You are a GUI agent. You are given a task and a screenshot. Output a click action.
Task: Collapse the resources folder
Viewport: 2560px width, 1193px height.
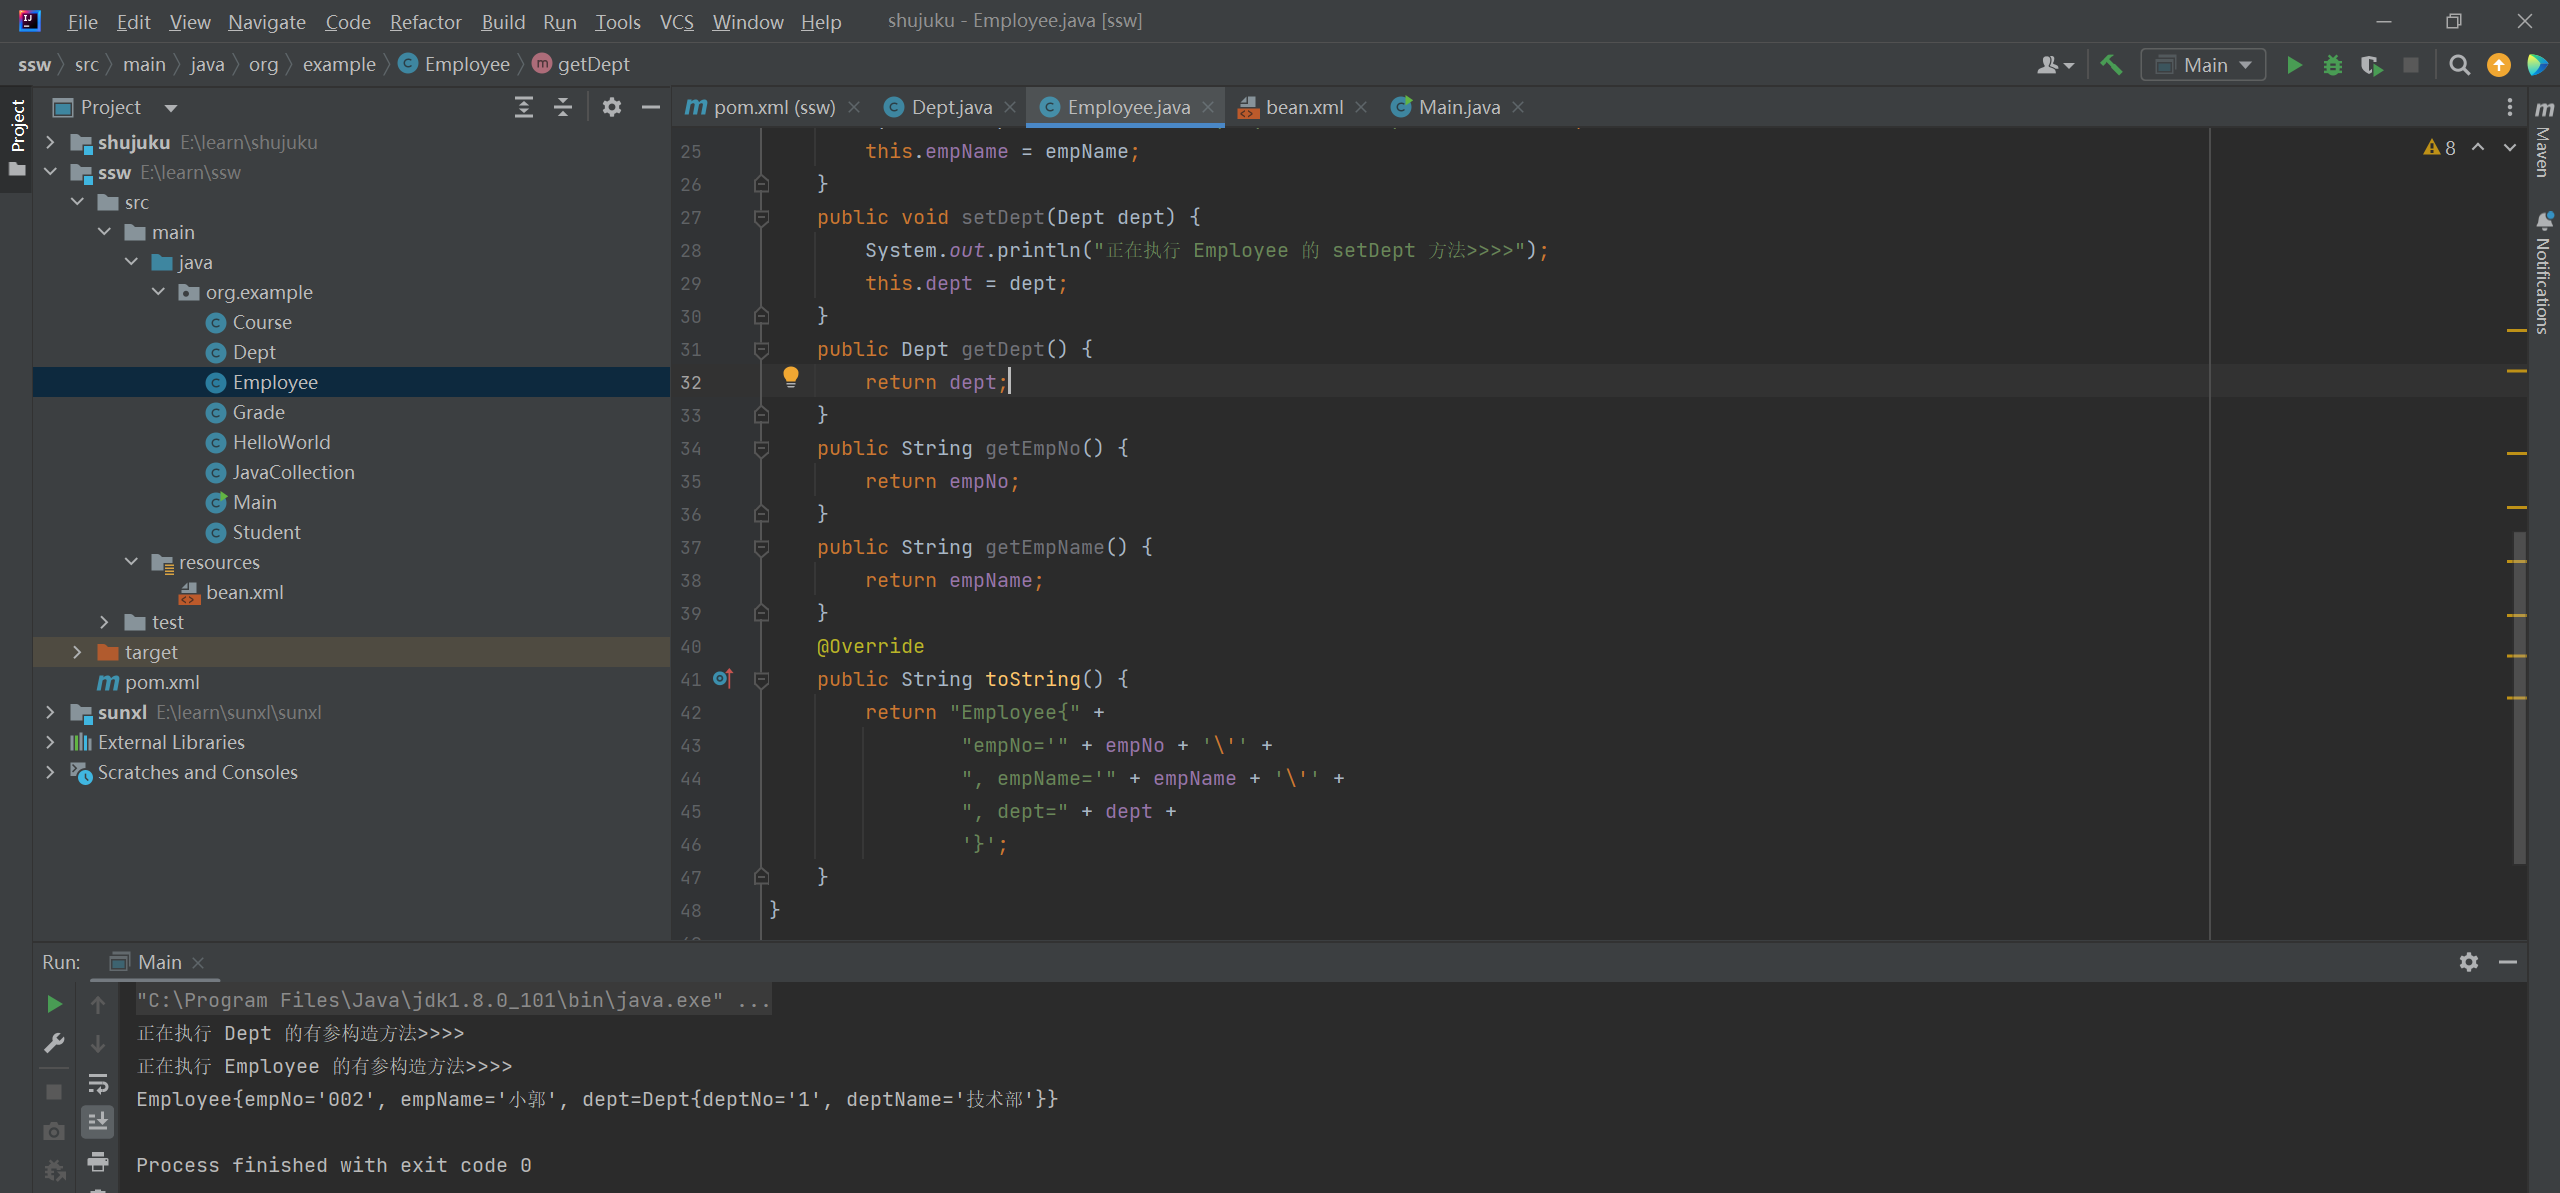131,562
